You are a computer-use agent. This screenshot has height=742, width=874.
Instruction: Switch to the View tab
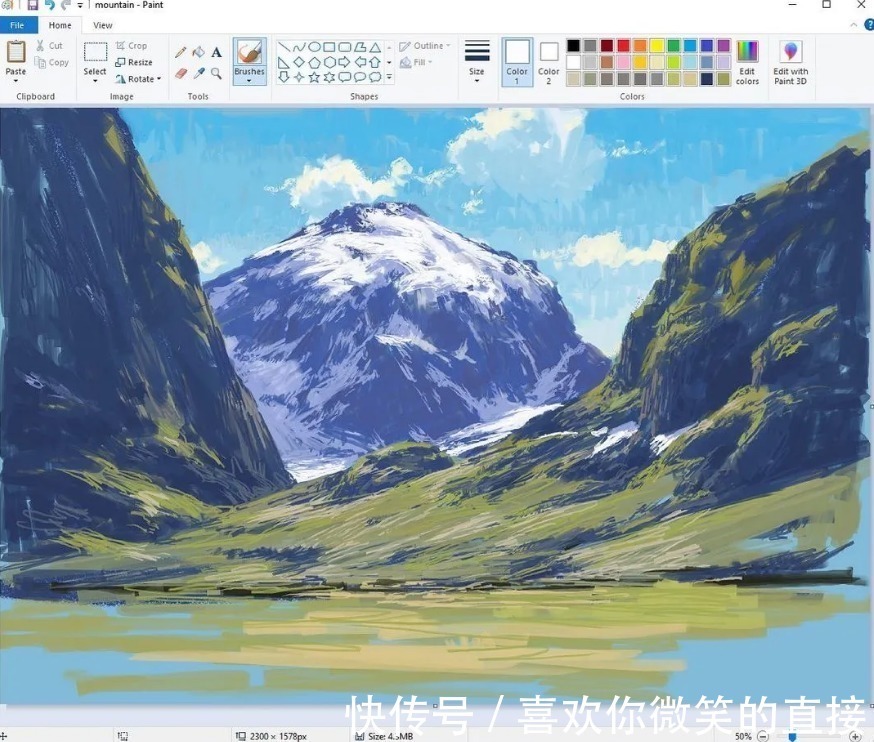coord(102,24)
